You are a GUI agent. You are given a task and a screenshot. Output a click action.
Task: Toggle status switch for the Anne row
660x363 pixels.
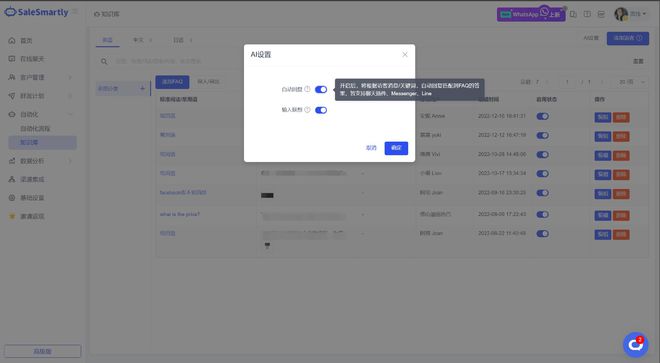pos(543,116)
